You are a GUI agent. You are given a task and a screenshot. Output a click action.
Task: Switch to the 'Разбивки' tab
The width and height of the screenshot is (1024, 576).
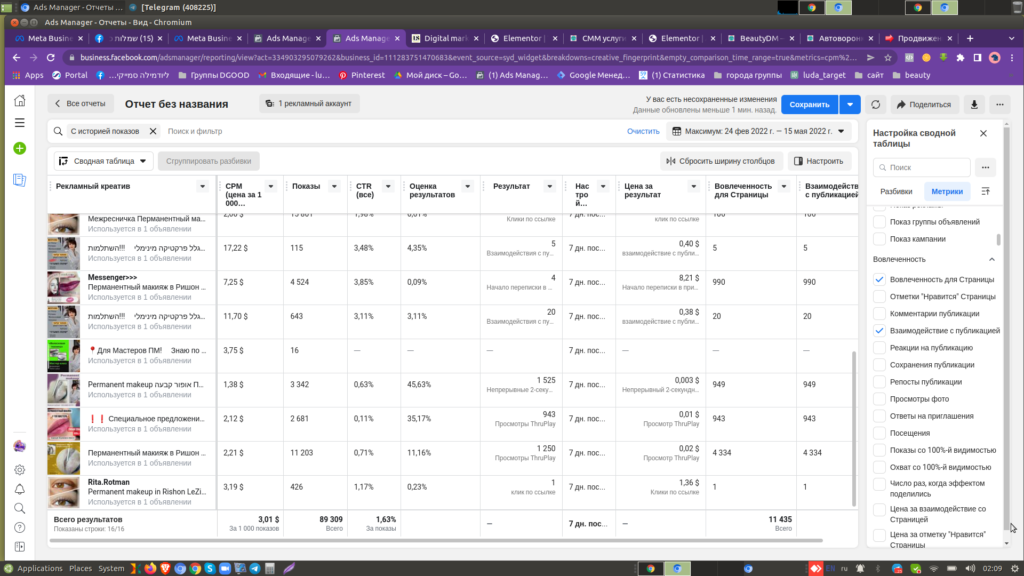click(x=895, y=191)
